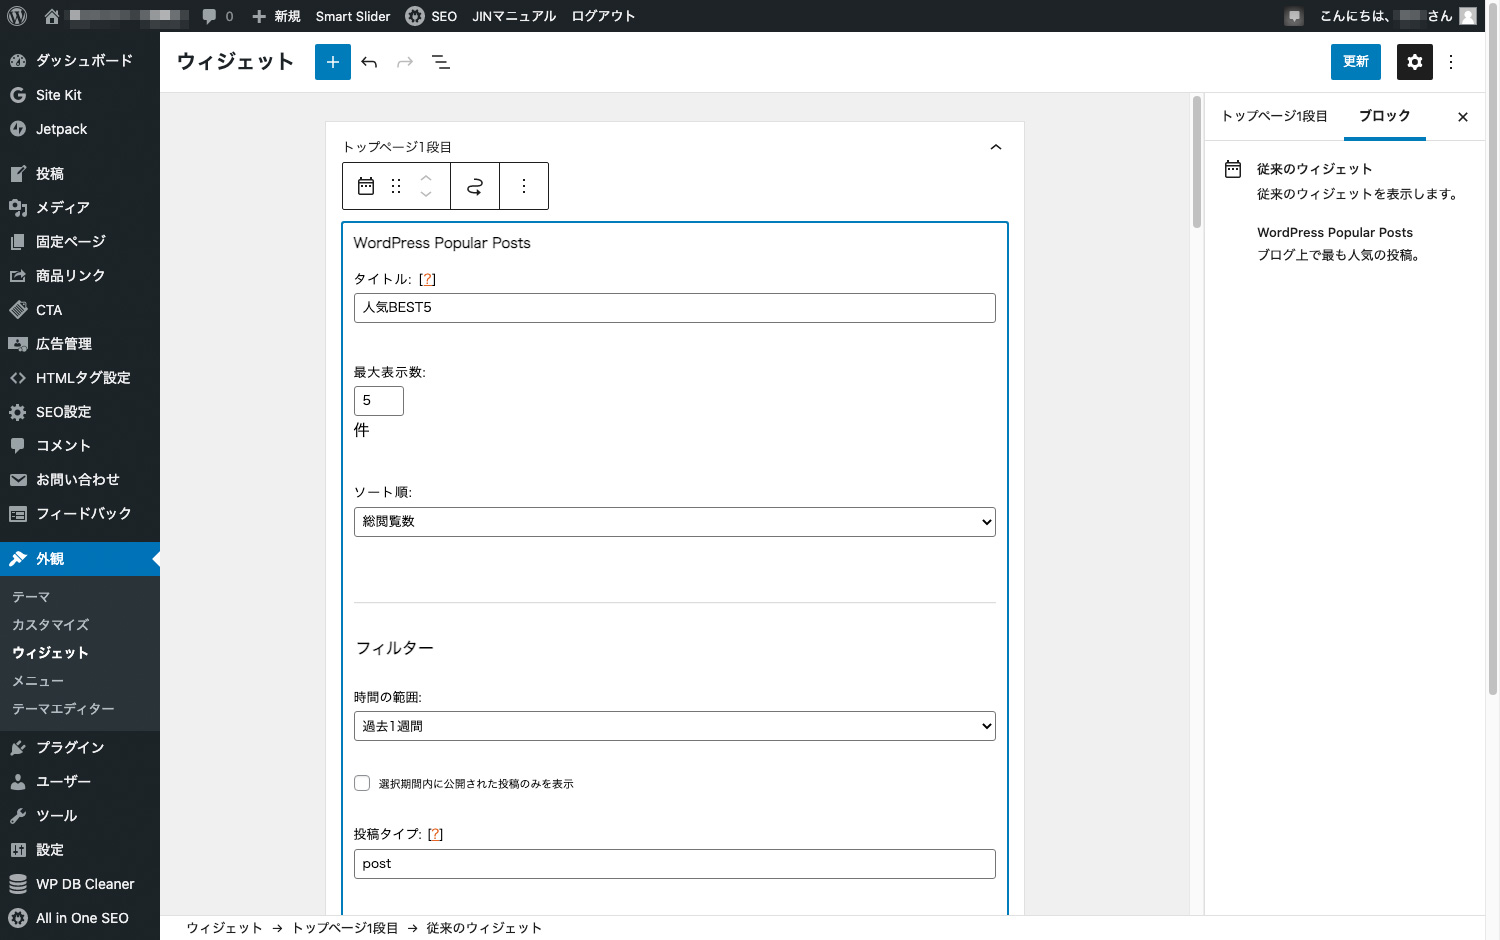This screenshot has width=1500, height=940.
Task: Go to ダッシュボード in sidebar
Action: [80, 60]
